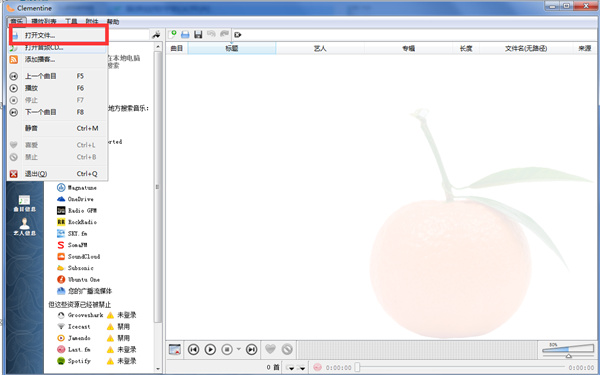600x375 pixels.
Task: Click the 未登录 status next to Last.fm
Action: click(127, 349)
